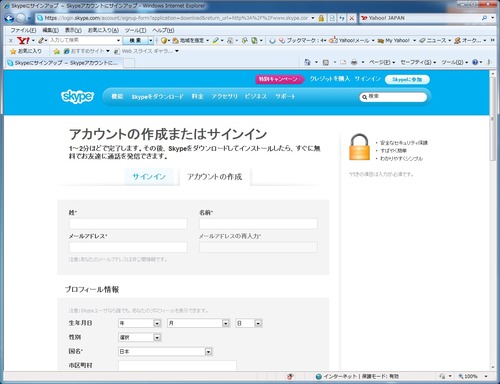
Task: Toggle the Compatibility View page icon
Action: point(332,18)
